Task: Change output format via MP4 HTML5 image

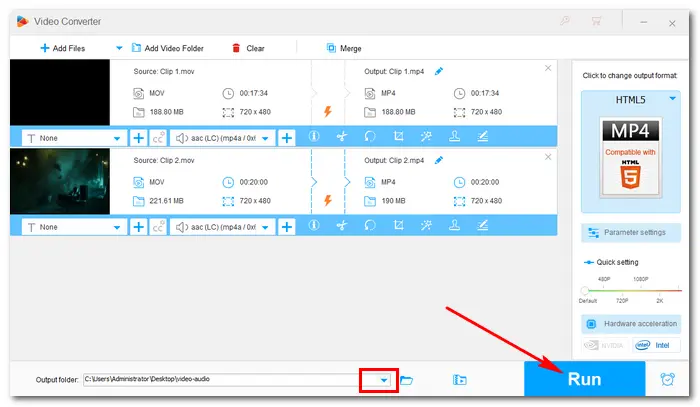Action: click(630, 158)
